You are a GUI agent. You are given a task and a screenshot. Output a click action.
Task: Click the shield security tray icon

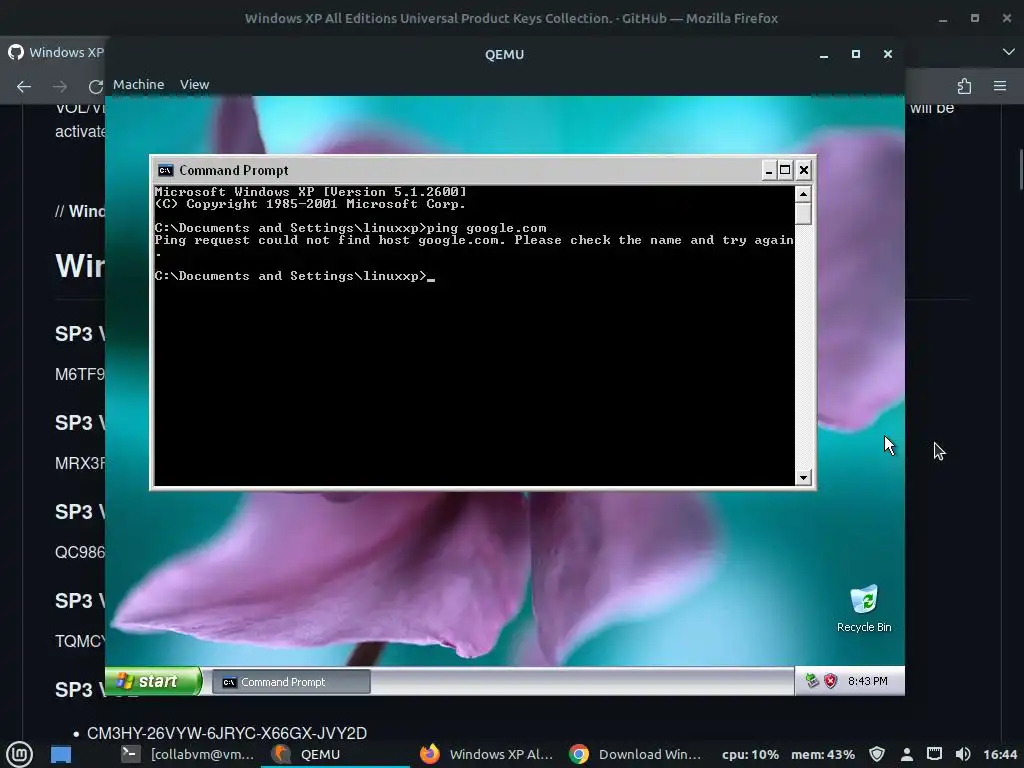tap(877, 754)
